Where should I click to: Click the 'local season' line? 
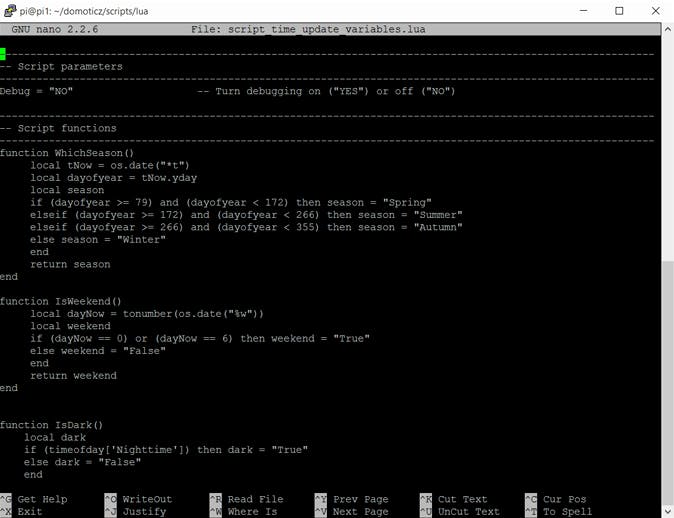click(x=67, y=190)
